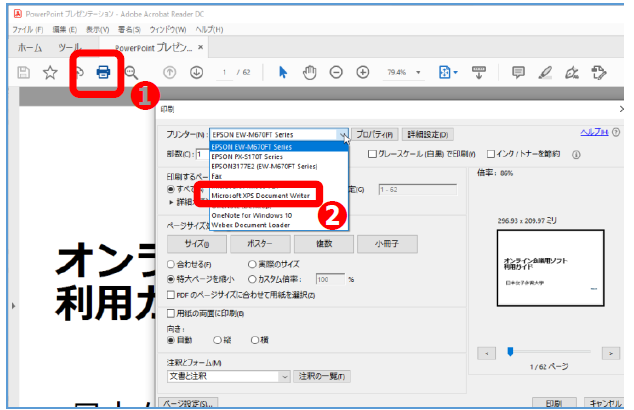This screenshot has height=410, width=634.
Task: Select Custom scale radio button
Action: click(252, 279)
